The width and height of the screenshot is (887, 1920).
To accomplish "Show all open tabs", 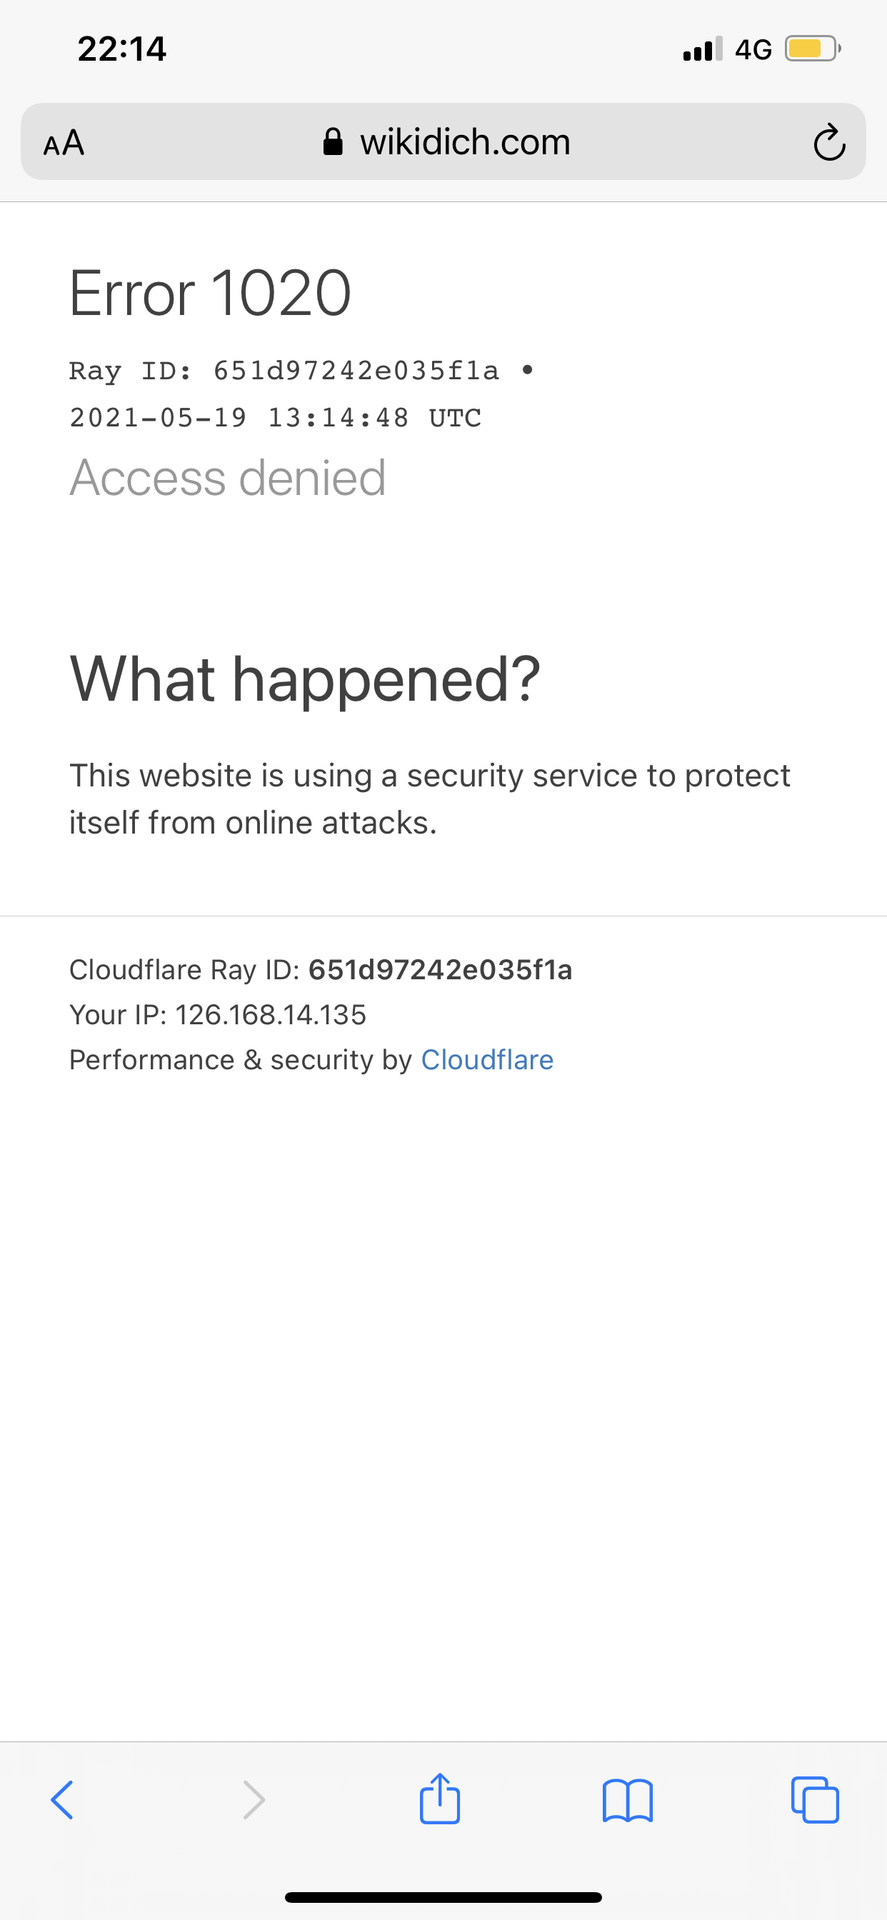I will (815, 1800).
